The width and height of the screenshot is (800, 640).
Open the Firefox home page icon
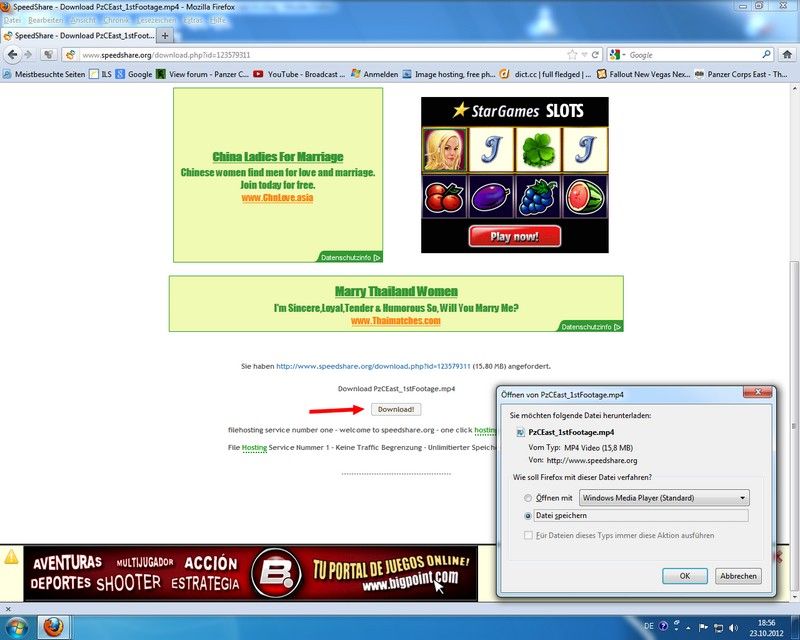pos(787,55)
